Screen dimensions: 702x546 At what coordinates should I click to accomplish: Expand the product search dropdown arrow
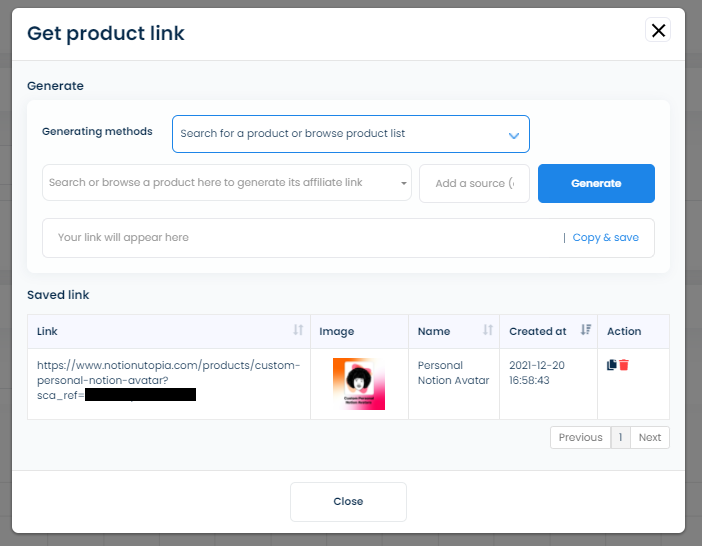click(x=403, y=183)
